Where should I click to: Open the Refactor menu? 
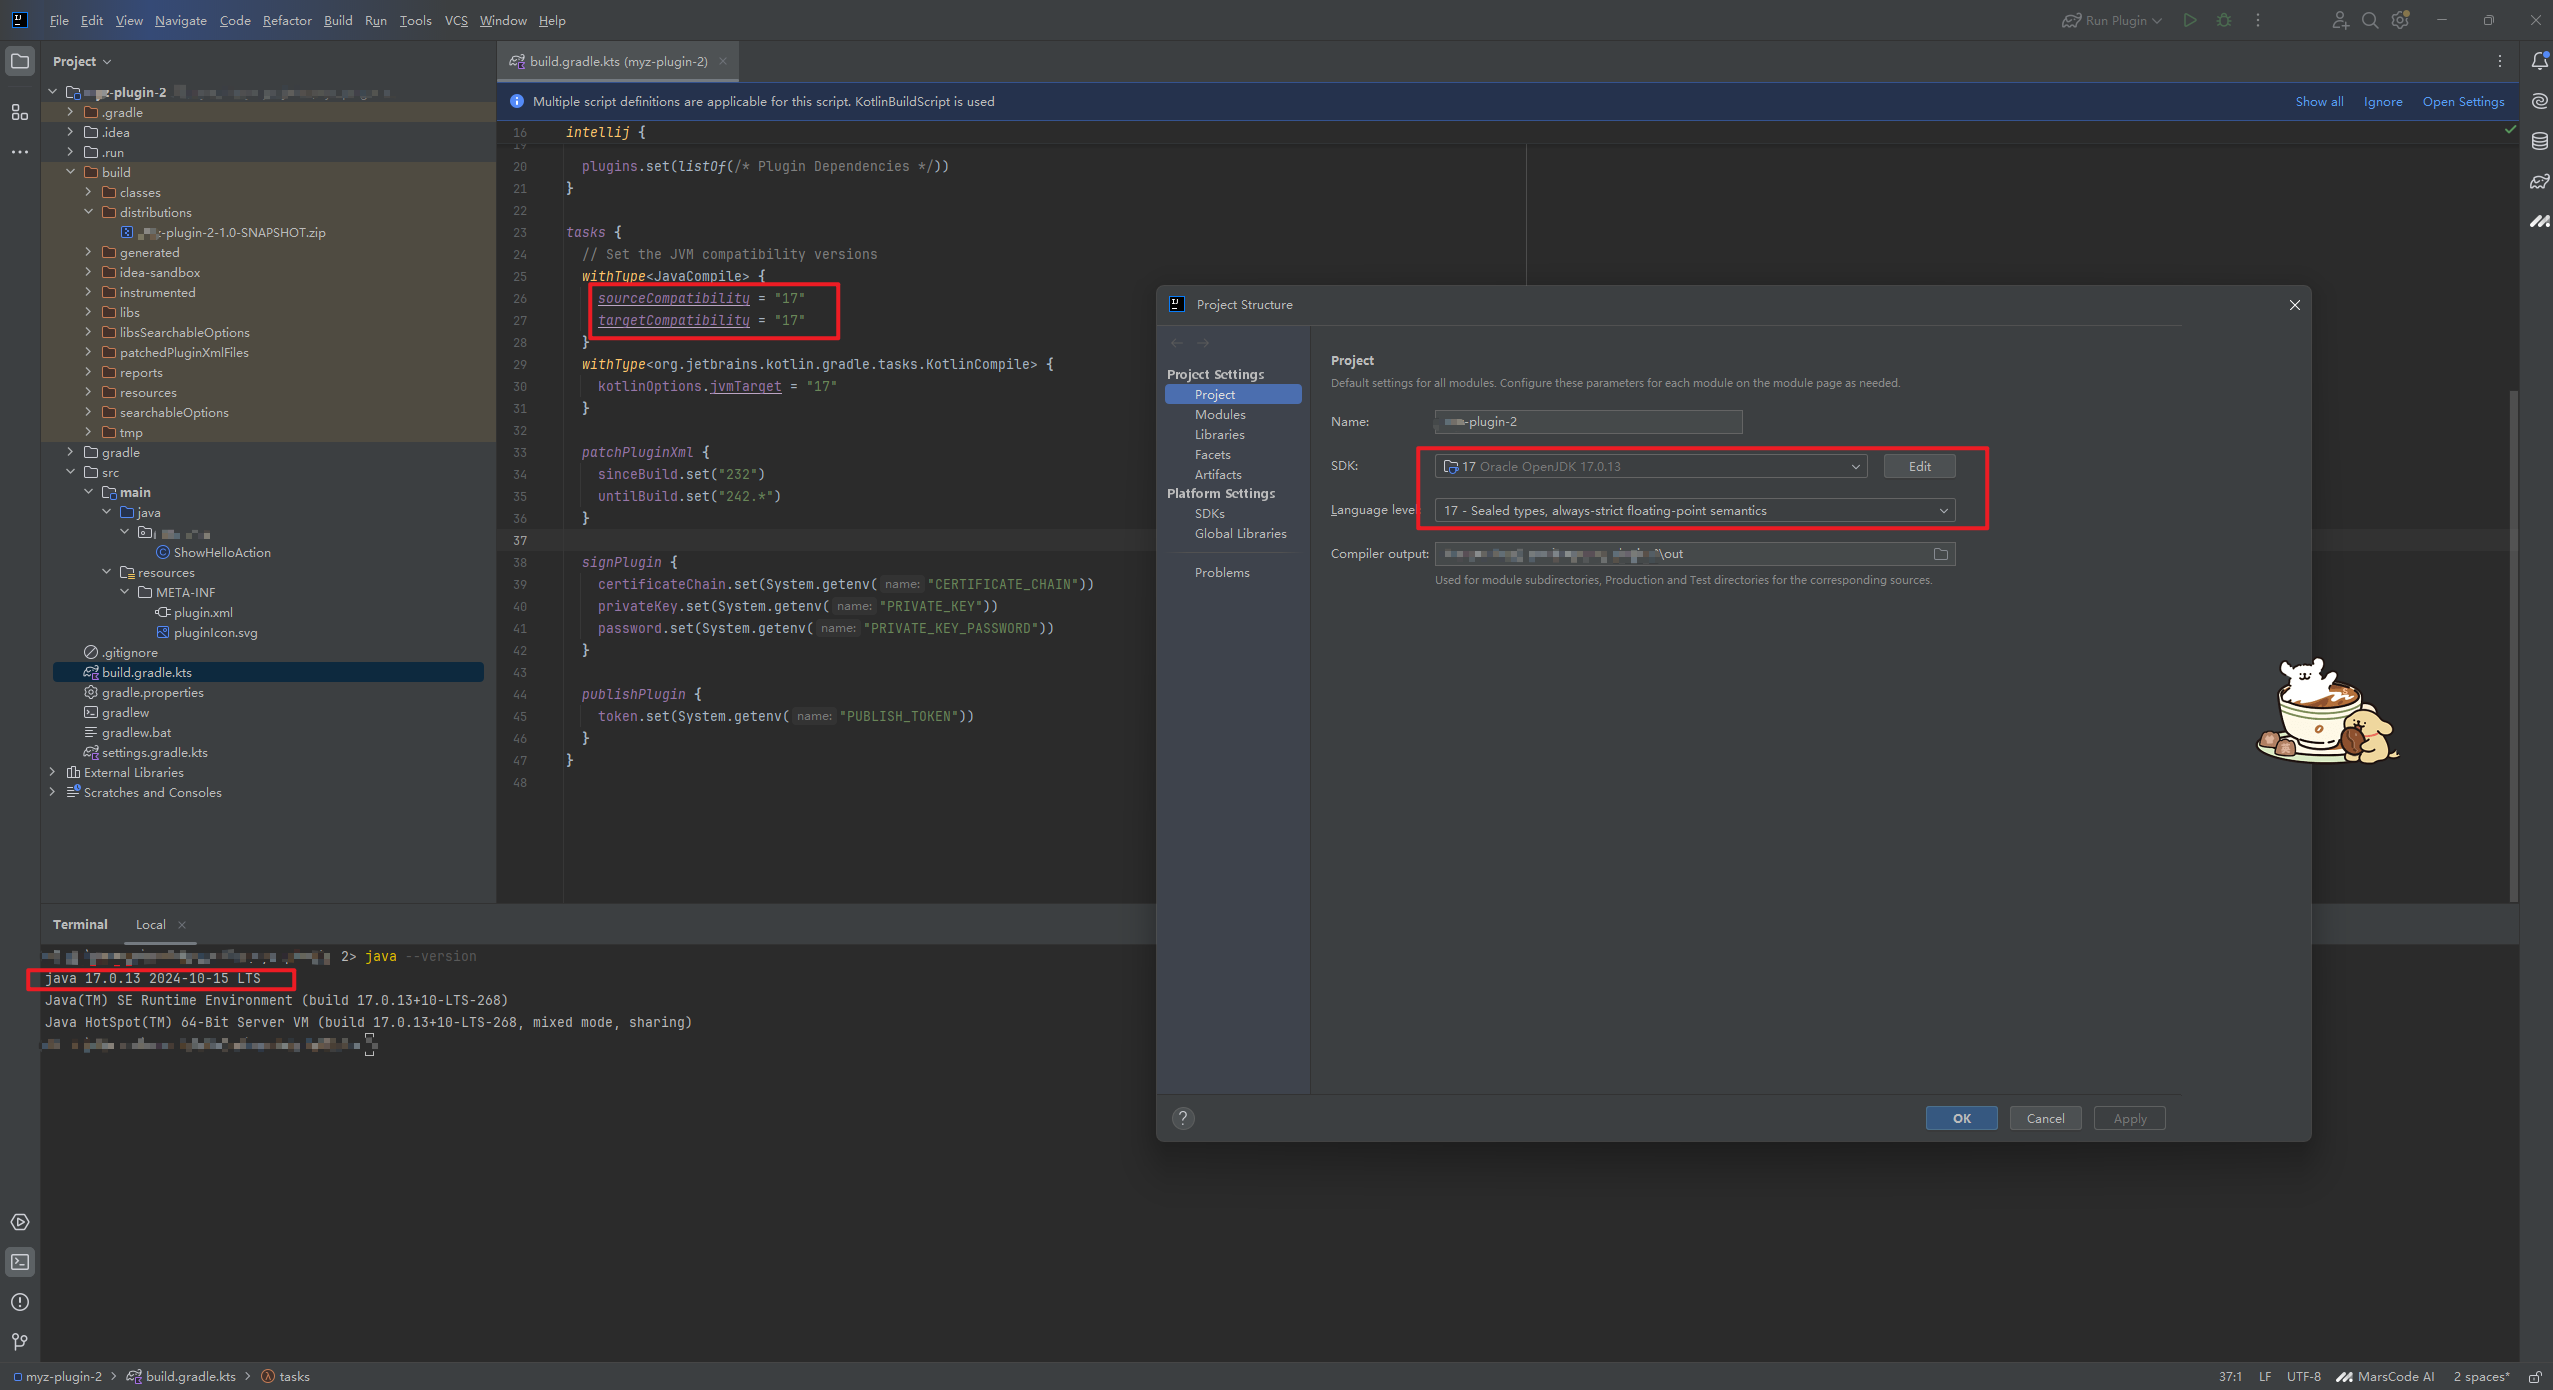click(x=287, y=20)
